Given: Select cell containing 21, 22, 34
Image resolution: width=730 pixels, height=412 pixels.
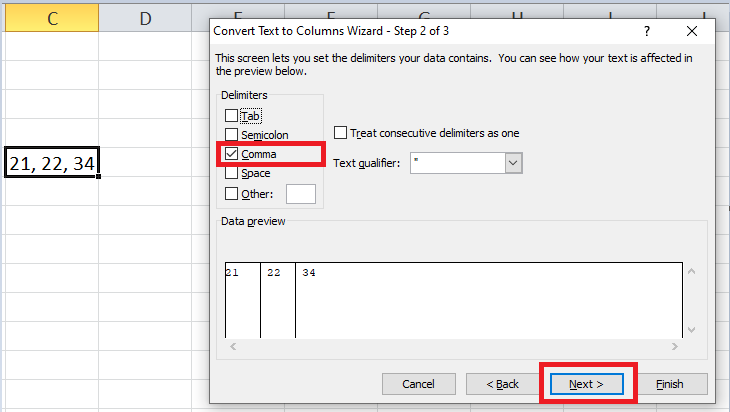Looking at the screenshot, I should 52,163.
